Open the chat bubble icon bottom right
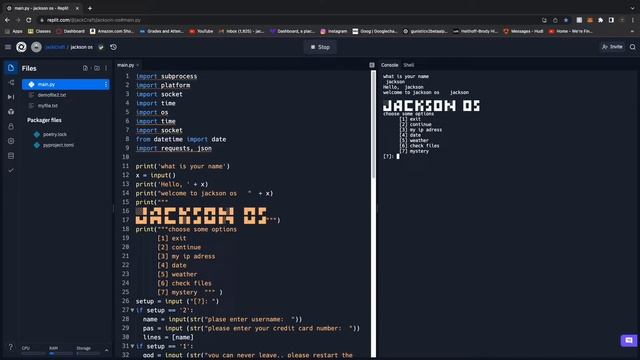The height and width of the screenshot is (360, 640). pos(629,340)
